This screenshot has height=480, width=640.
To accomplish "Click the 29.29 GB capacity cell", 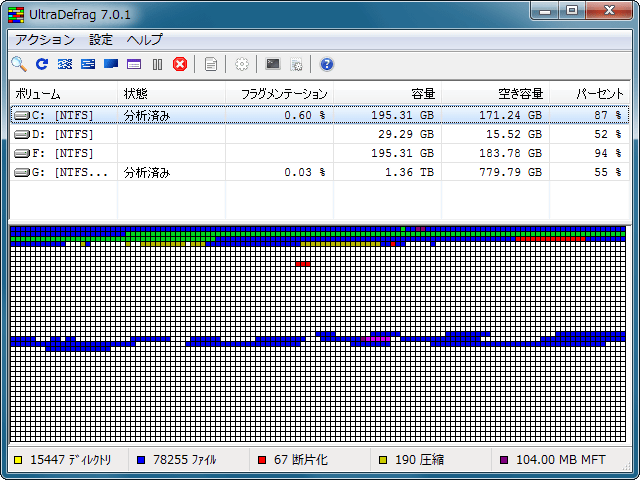I will (x=406, y=134).
